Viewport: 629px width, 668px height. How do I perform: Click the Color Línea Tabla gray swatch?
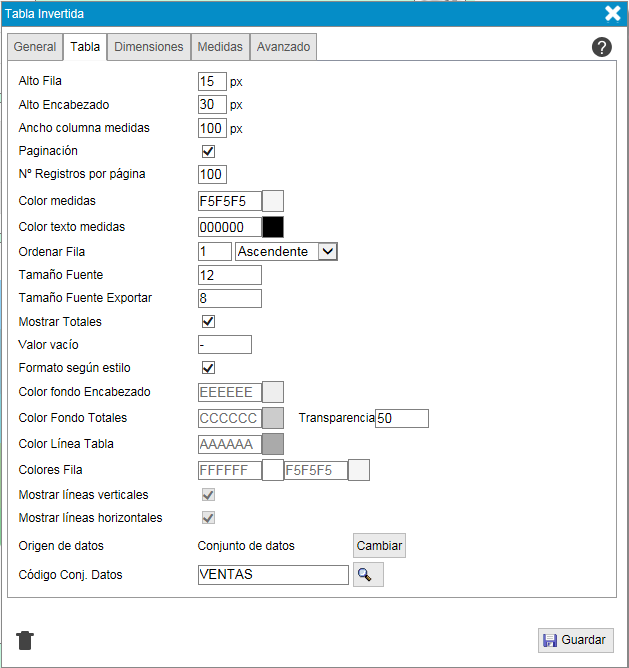[x=273, y=444]
